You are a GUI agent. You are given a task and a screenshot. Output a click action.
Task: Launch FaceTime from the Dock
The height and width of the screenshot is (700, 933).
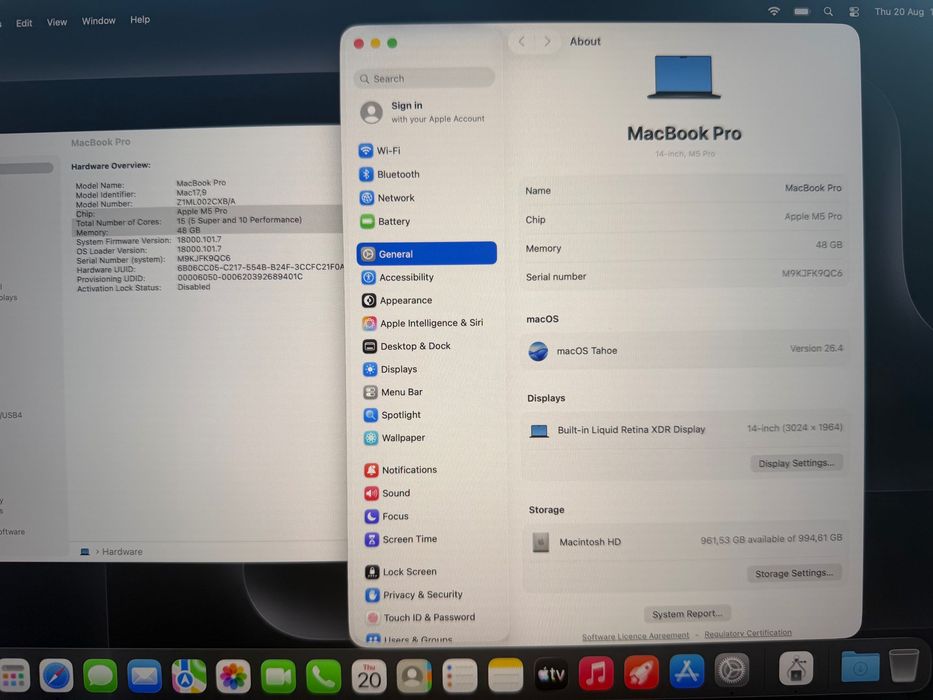(x=278, y=676)
